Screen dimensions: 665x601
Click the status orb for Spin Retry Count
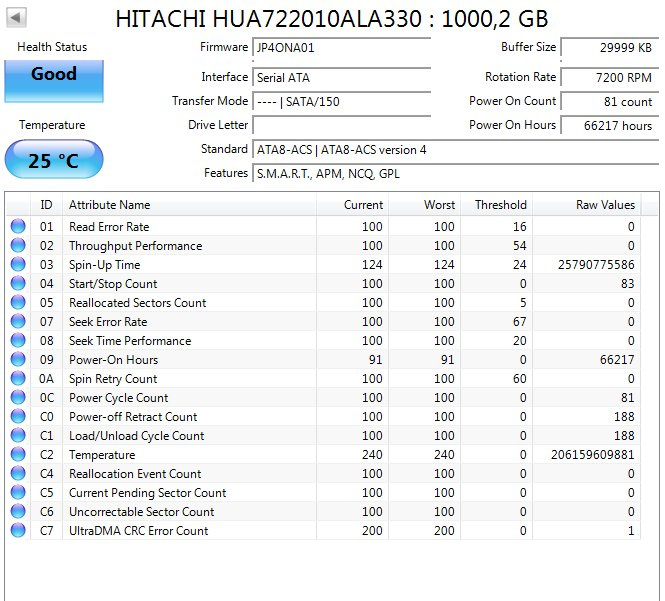tap(18, 378)
